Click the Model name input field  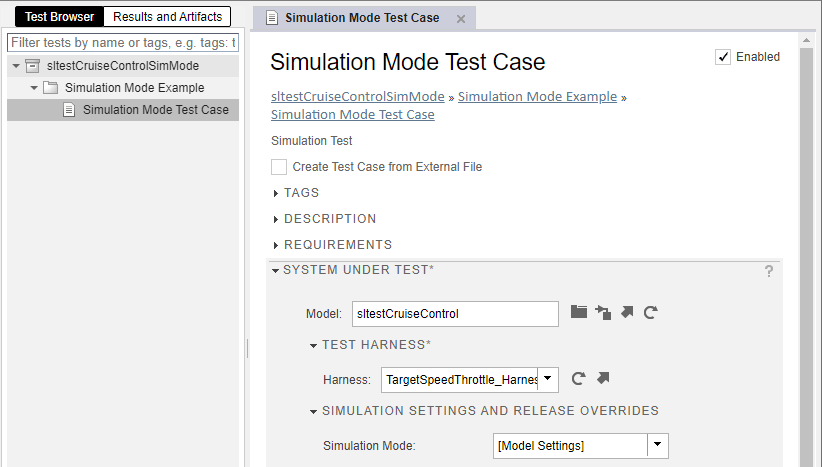(x=454, y=314)
